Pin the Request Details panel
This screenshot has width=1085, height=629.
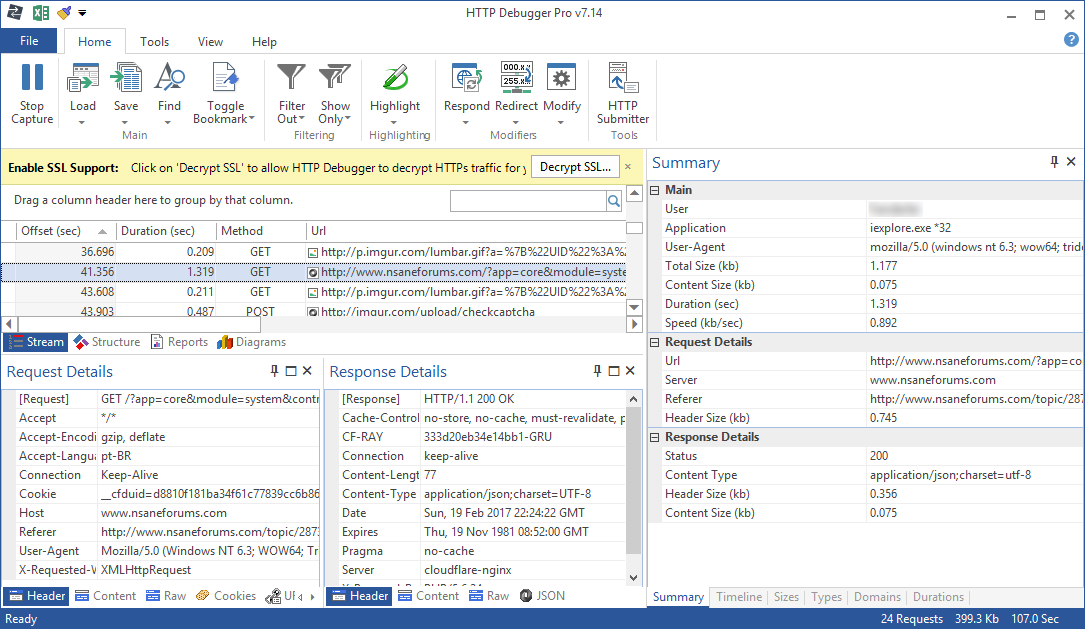click(274, 371)
